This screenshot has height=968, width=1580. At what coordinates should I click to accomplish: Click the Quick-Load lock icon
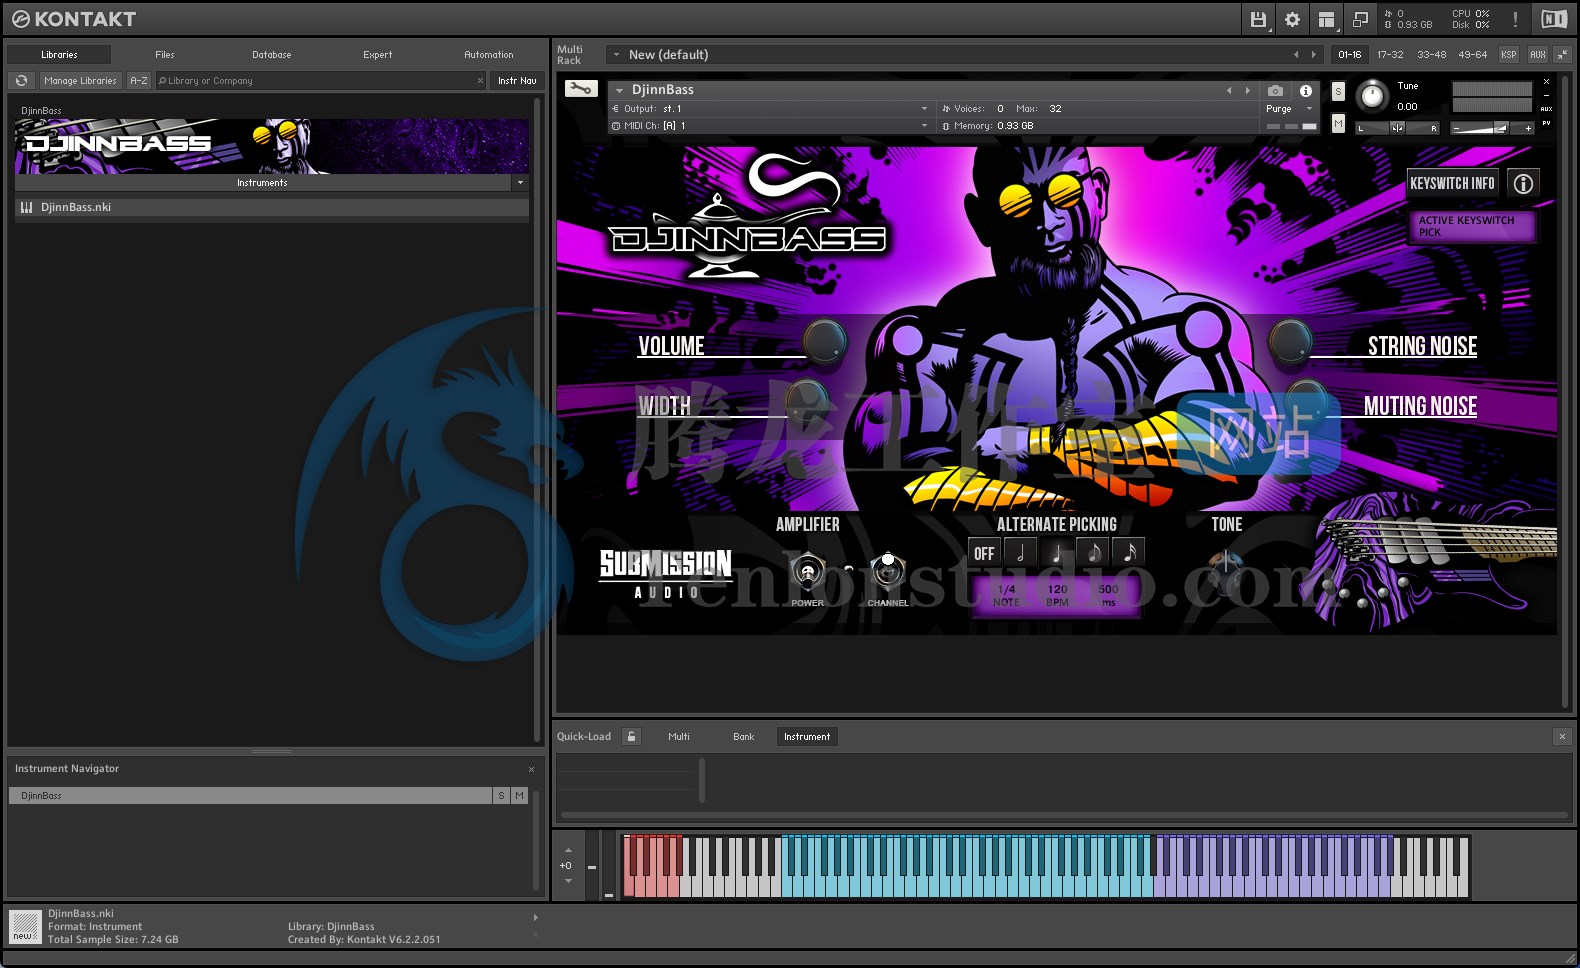tap(631, 736)
